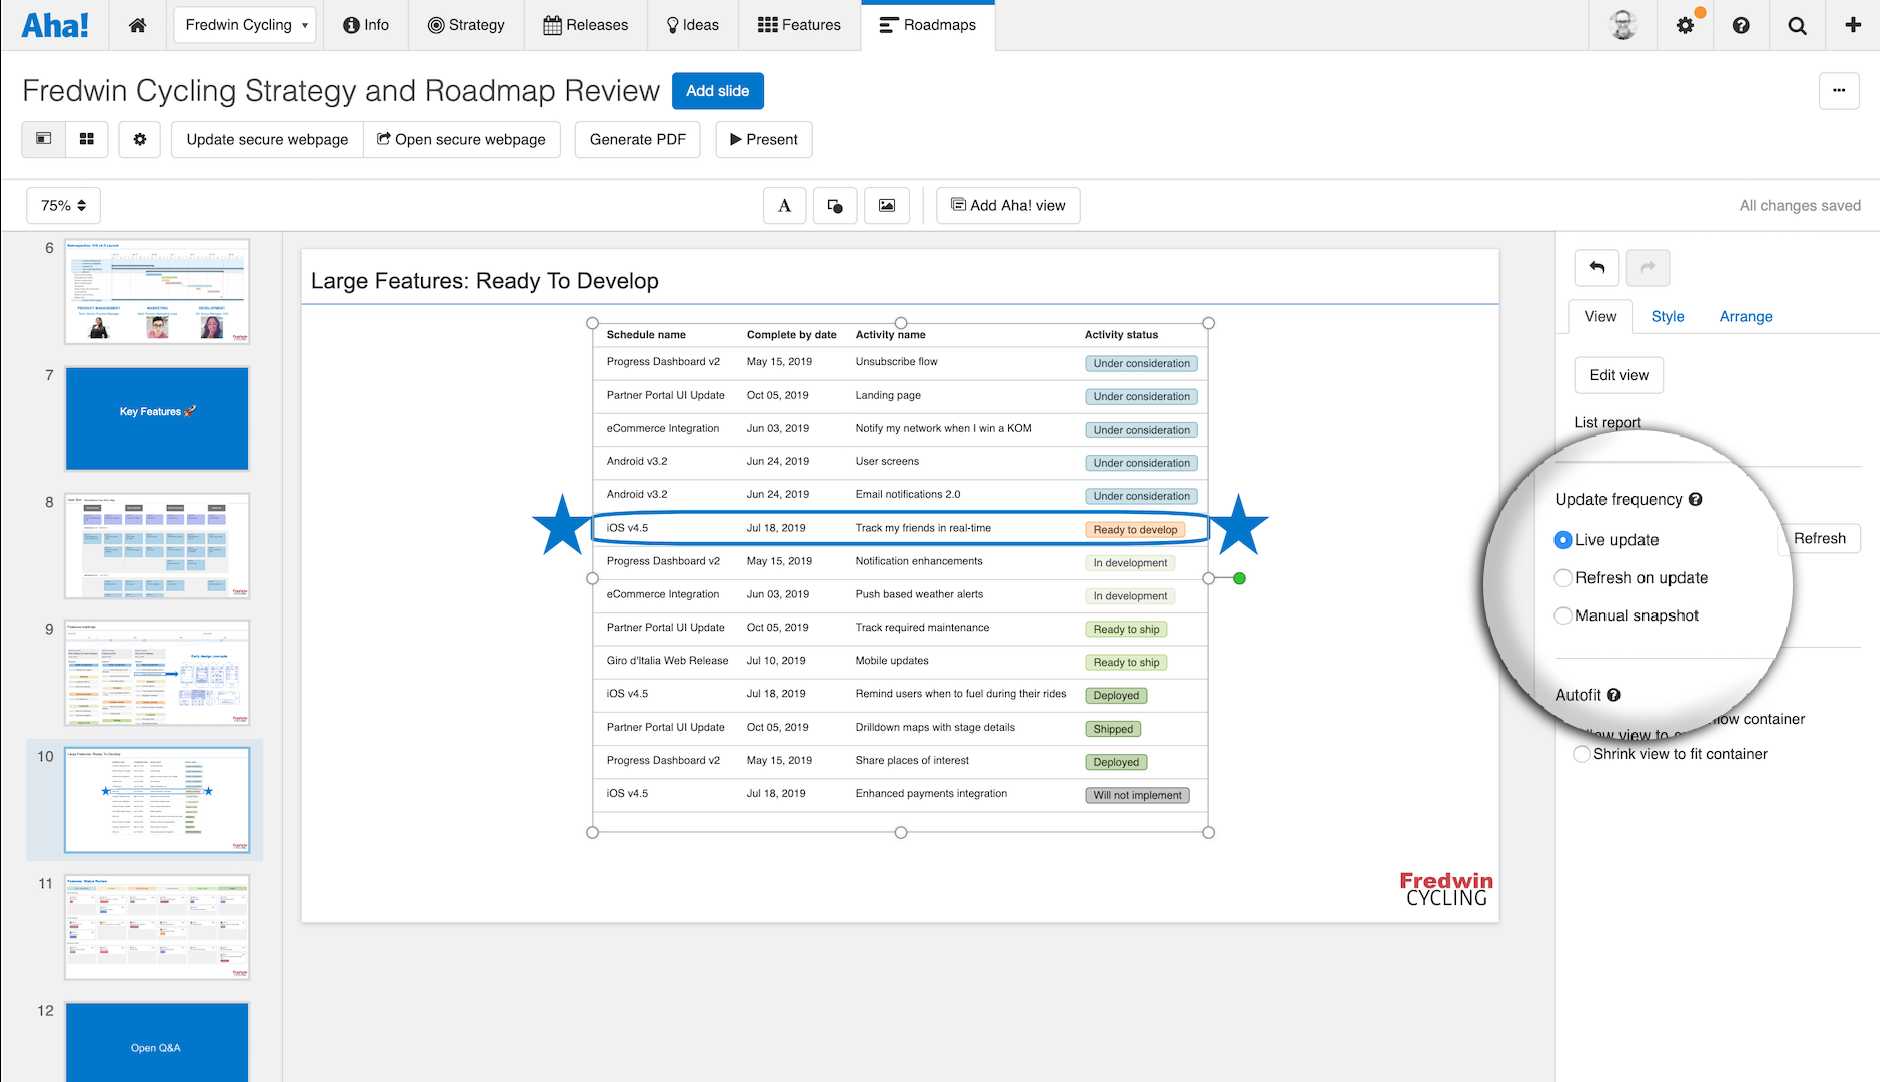This screenshot has height=1082, width=1880.
Task: Open settings gear in top right
Action: (1685, 25)
